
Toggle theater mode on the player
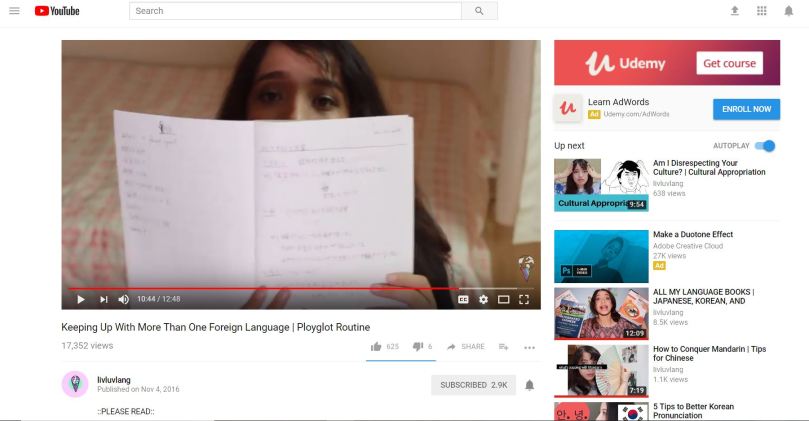[x=503, y=299]
